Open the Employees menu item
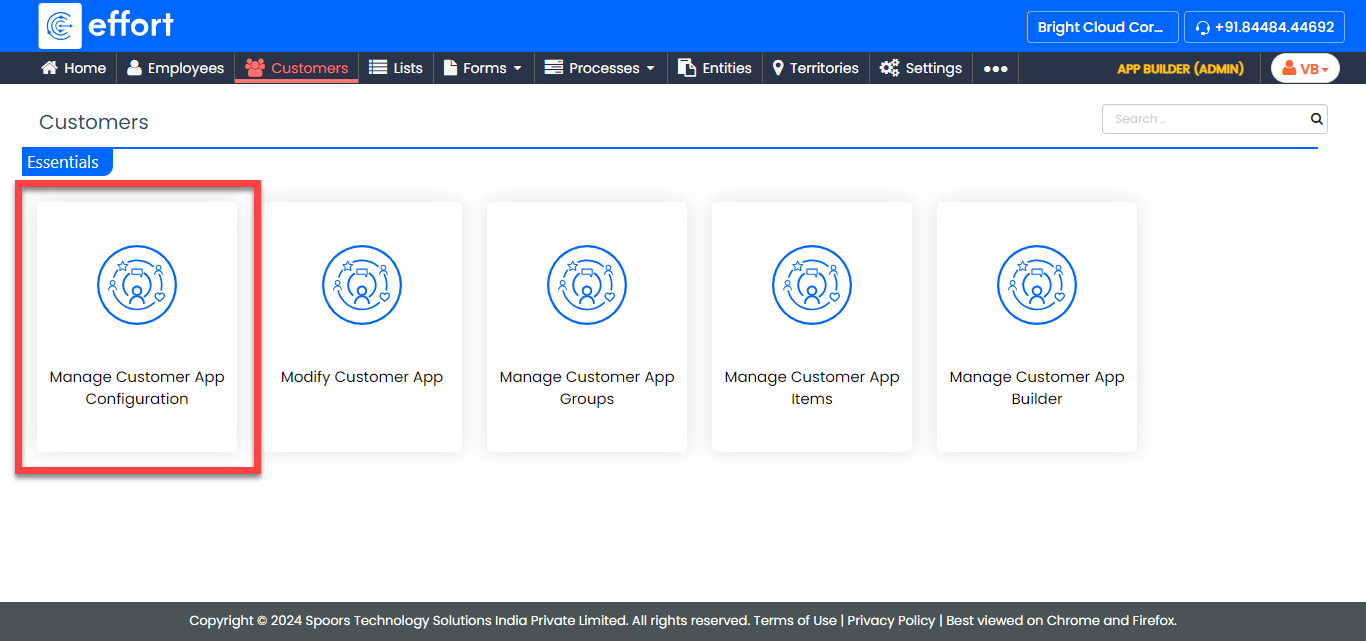Screen dimensions: 1366x641 175,68
